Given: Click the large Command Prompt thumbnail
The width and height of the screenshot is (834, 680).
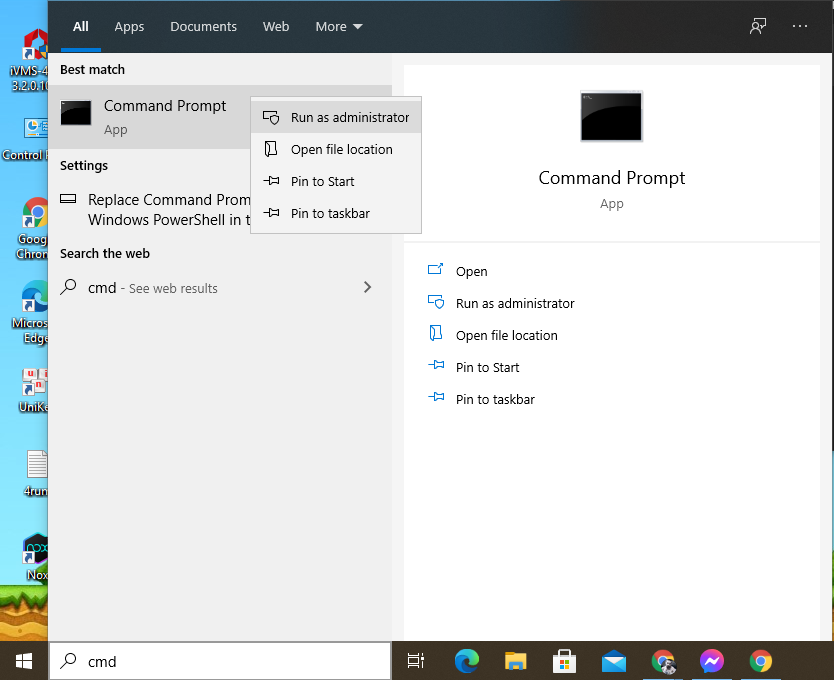Looking at the screenshot, I should click(x=611, y=116).
